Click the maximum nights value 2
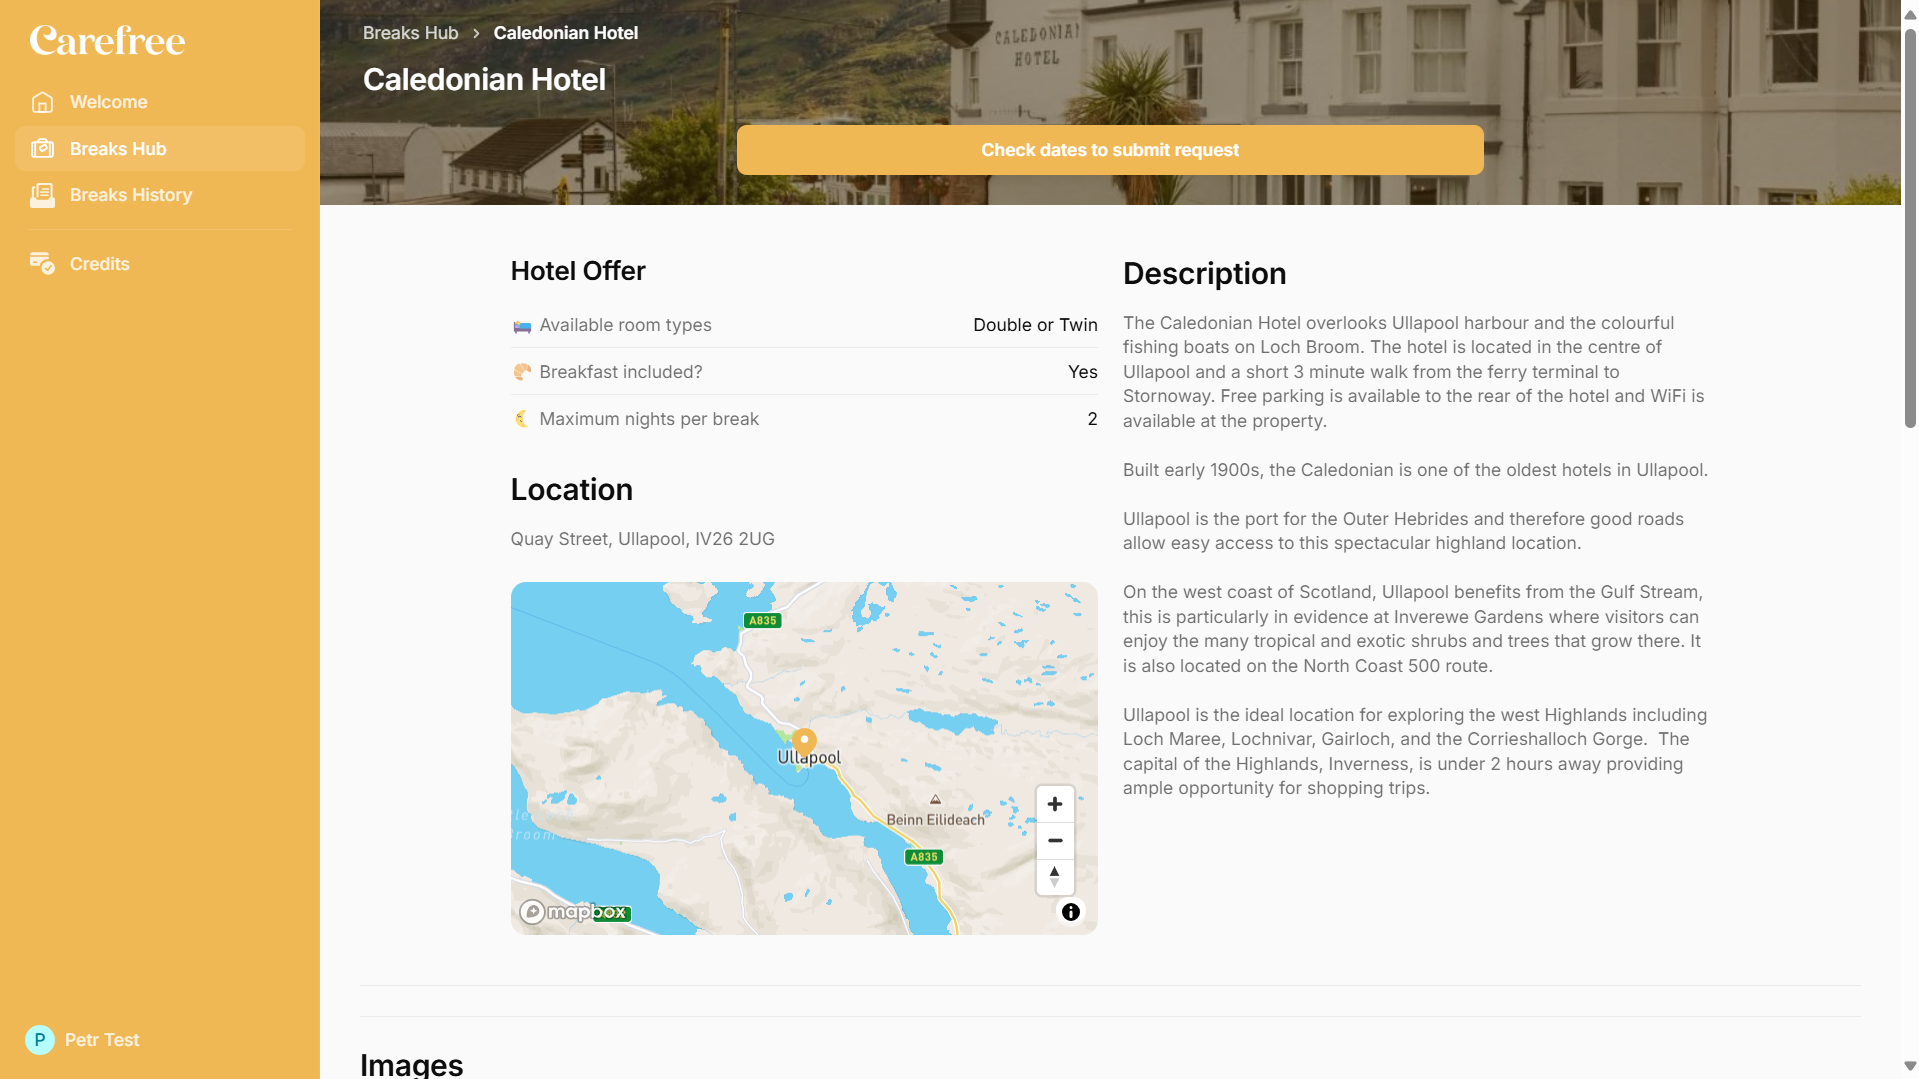The image size is (1919, 1079). (1092, 419)
